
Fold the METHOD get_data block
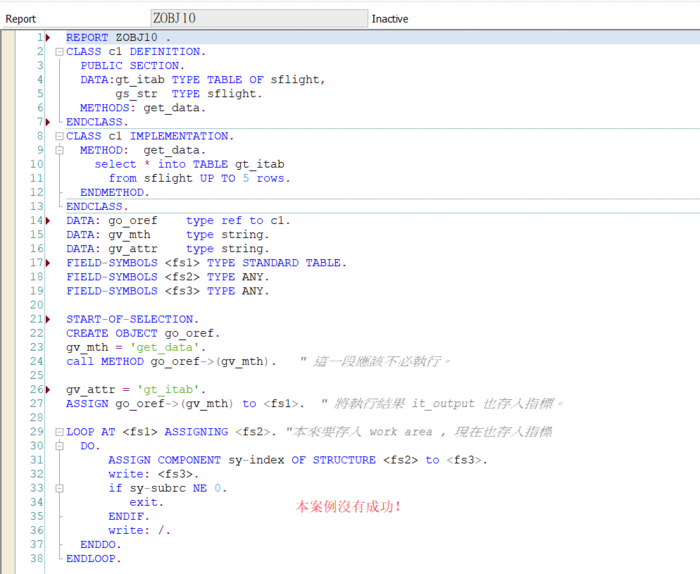(x=59, y=150)
